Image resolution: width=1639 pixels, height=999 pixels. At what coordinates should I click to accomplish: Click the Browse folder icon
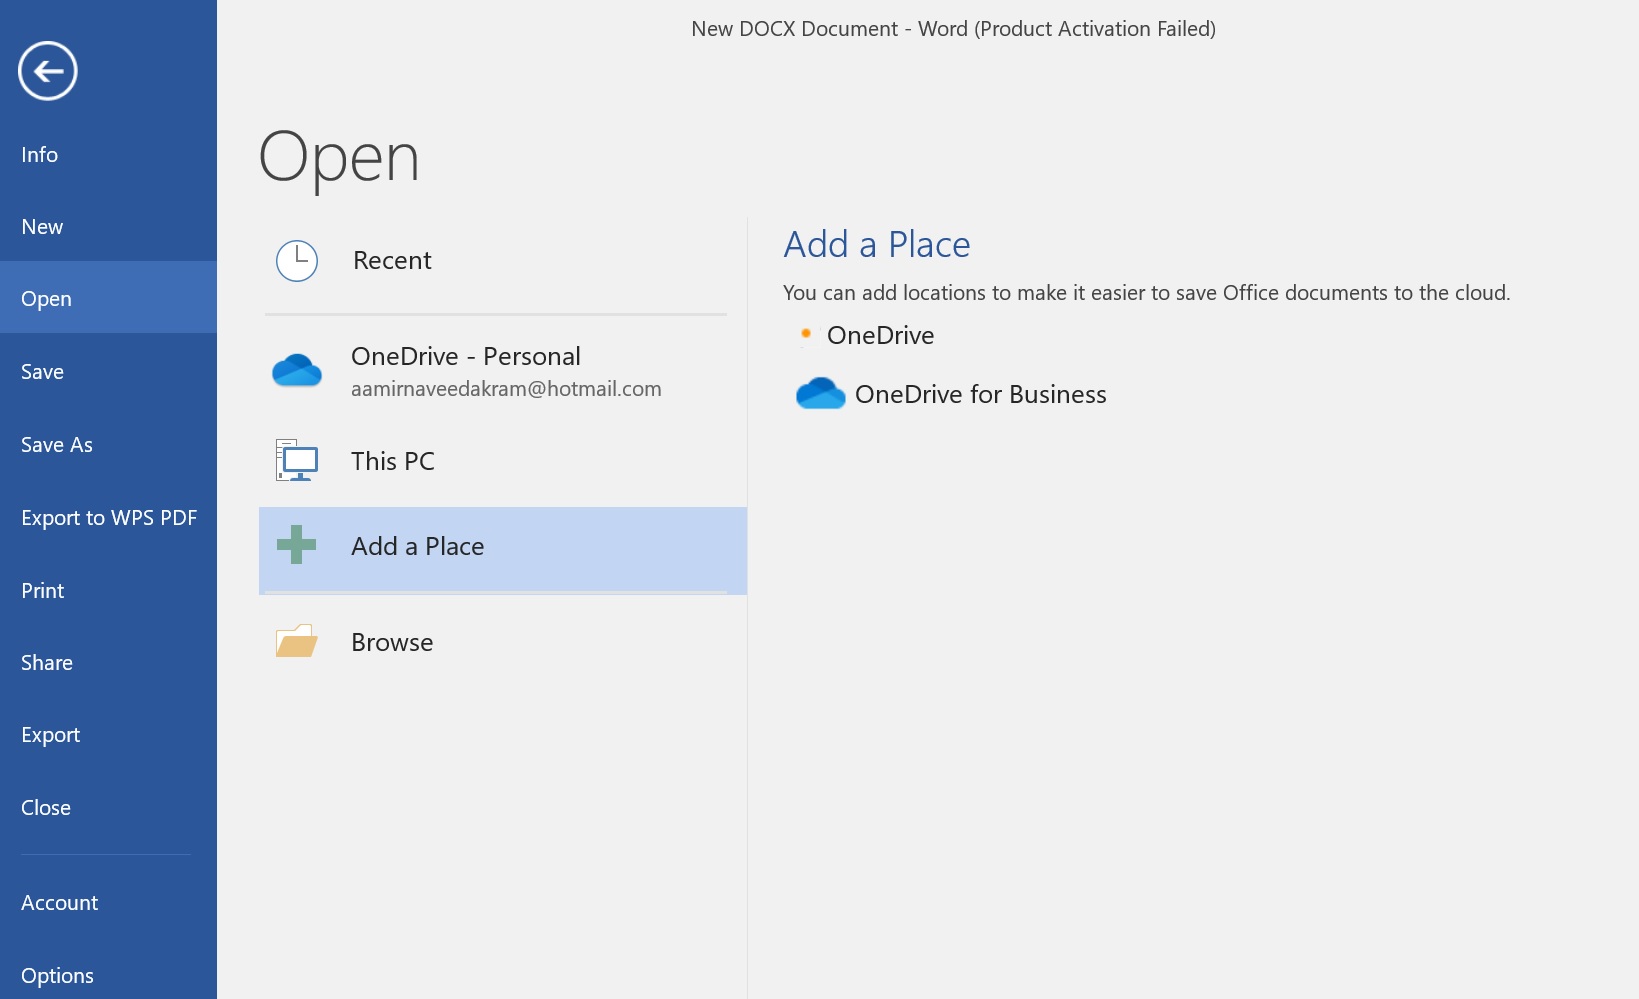point(297,642)
